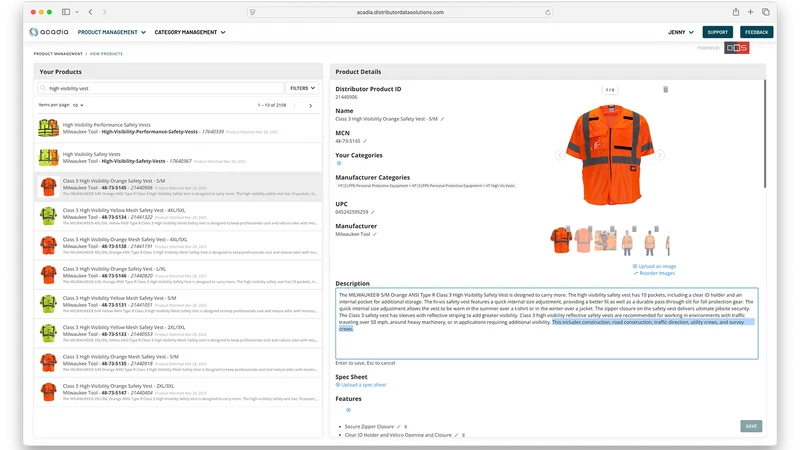Screen dimensions: 800x450
Task: Show the previous product image
Action: (560, 155)
